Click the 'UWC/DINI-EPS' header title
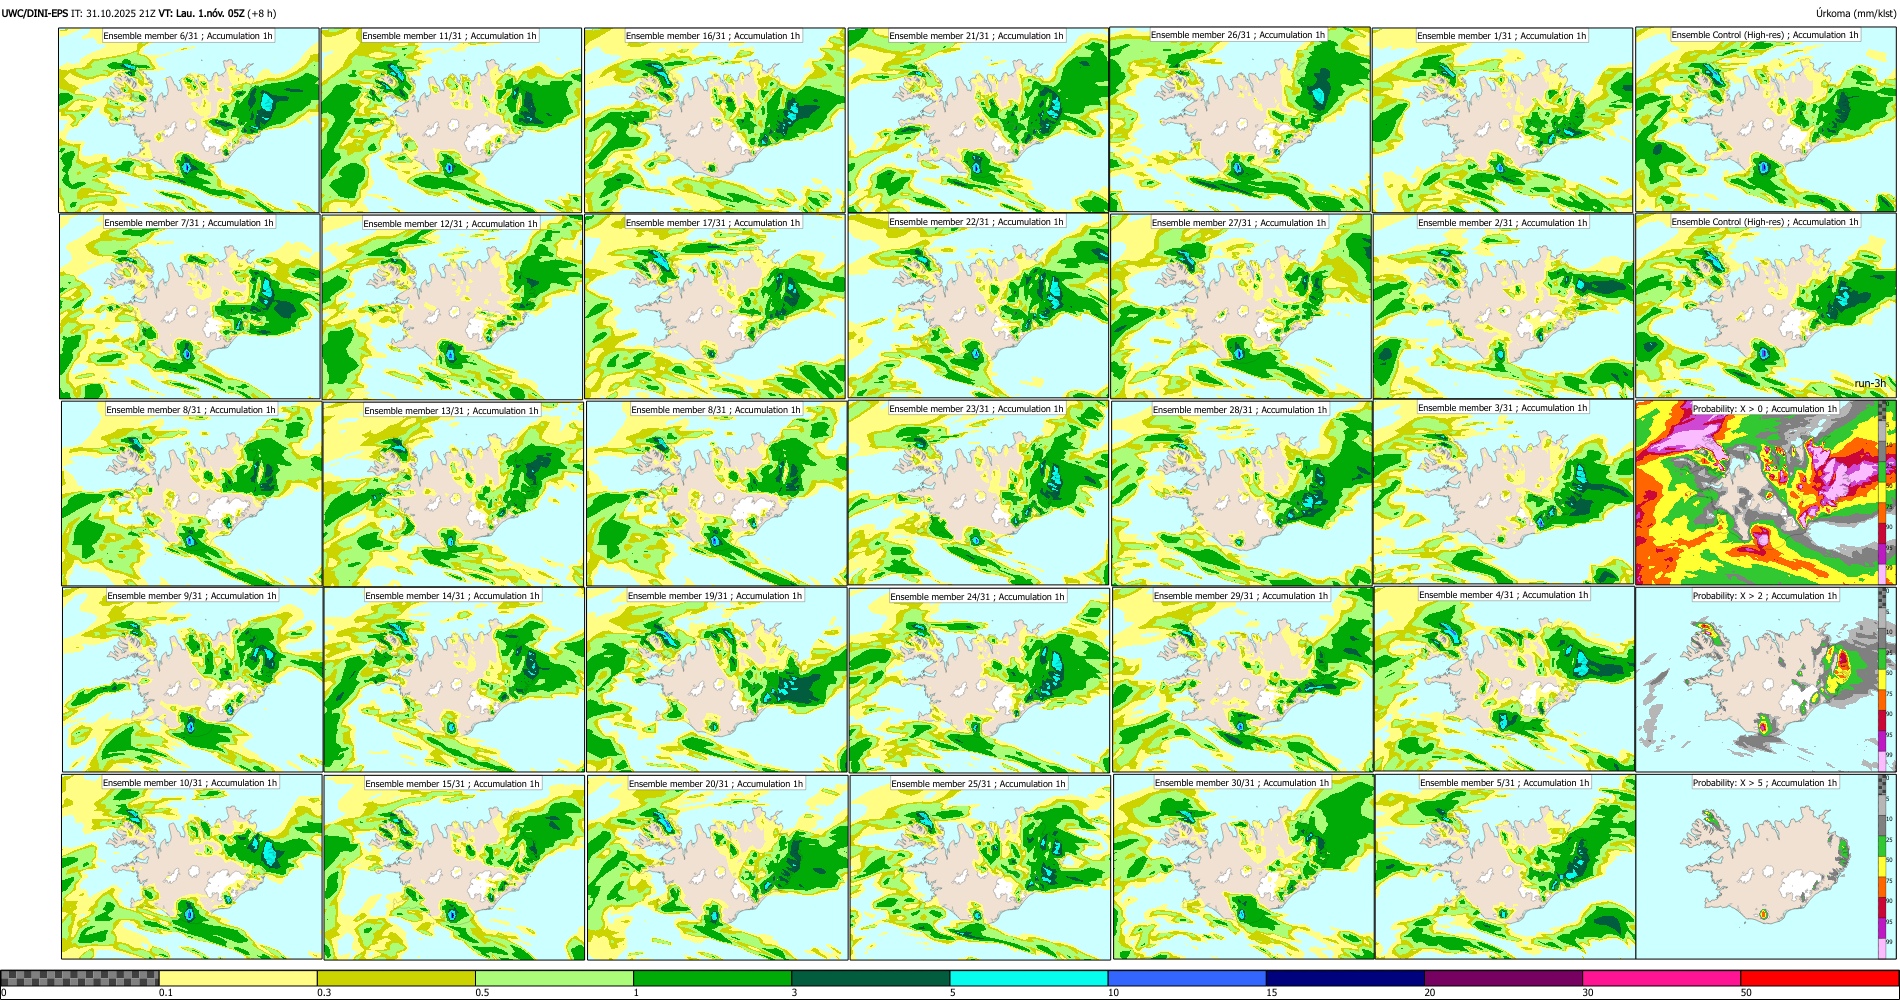Image resolution: width=1900 pixels, height=1000 pixels. pos(35,13)
